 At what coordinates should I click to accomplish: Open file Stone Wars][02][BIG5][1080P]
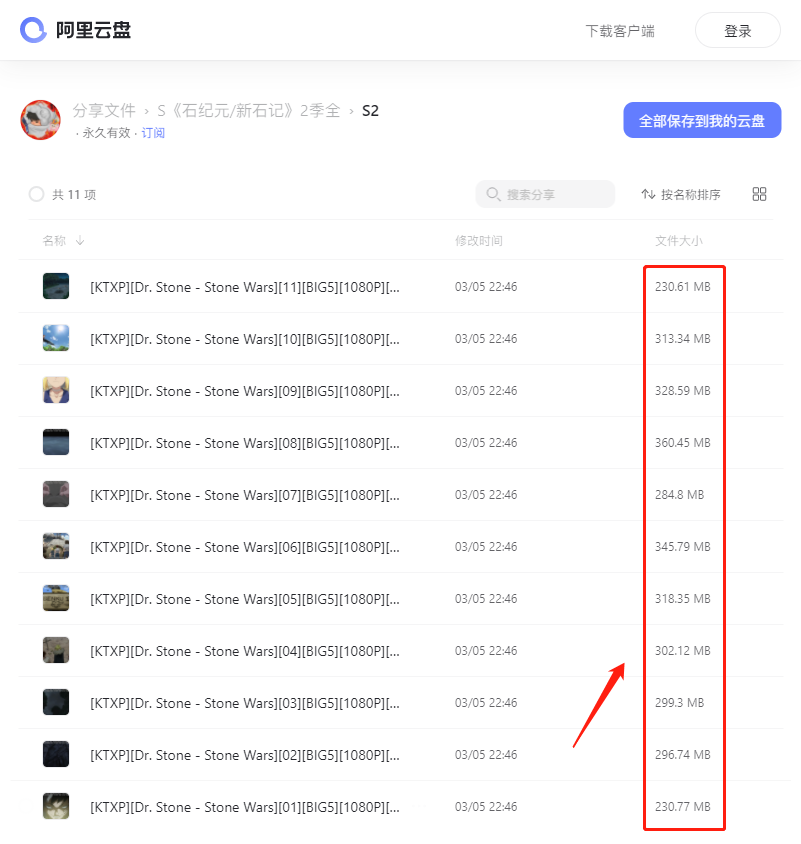[x=245, y=755]
